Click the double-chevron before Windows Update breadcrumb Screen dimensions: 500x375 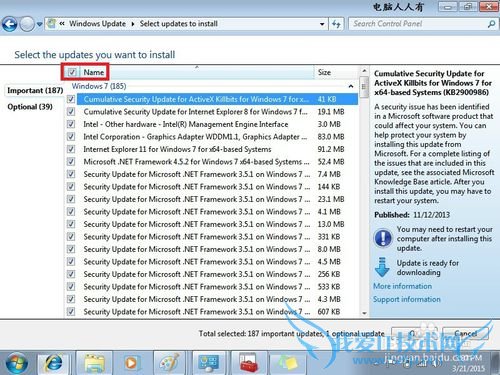[62, 24]
